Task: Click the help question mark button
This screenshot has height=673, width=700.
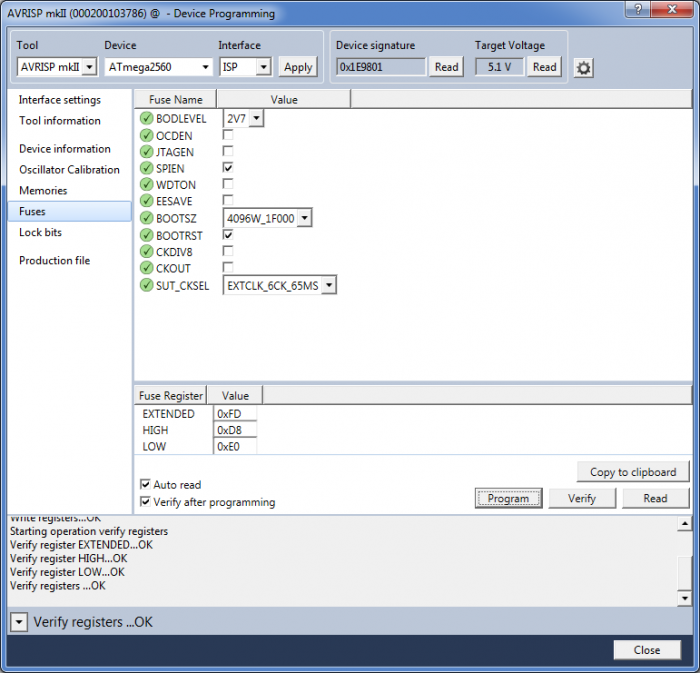Action: 638,9
